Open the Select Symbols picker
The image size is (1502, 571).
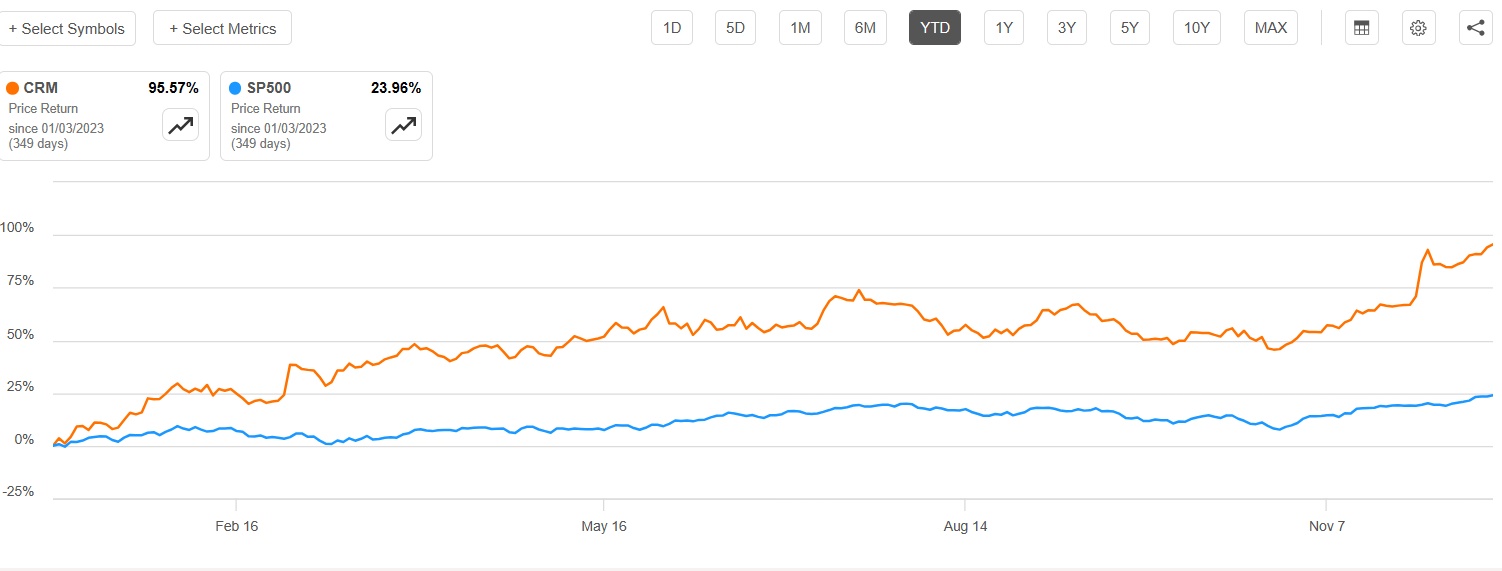tap(68, 28)
